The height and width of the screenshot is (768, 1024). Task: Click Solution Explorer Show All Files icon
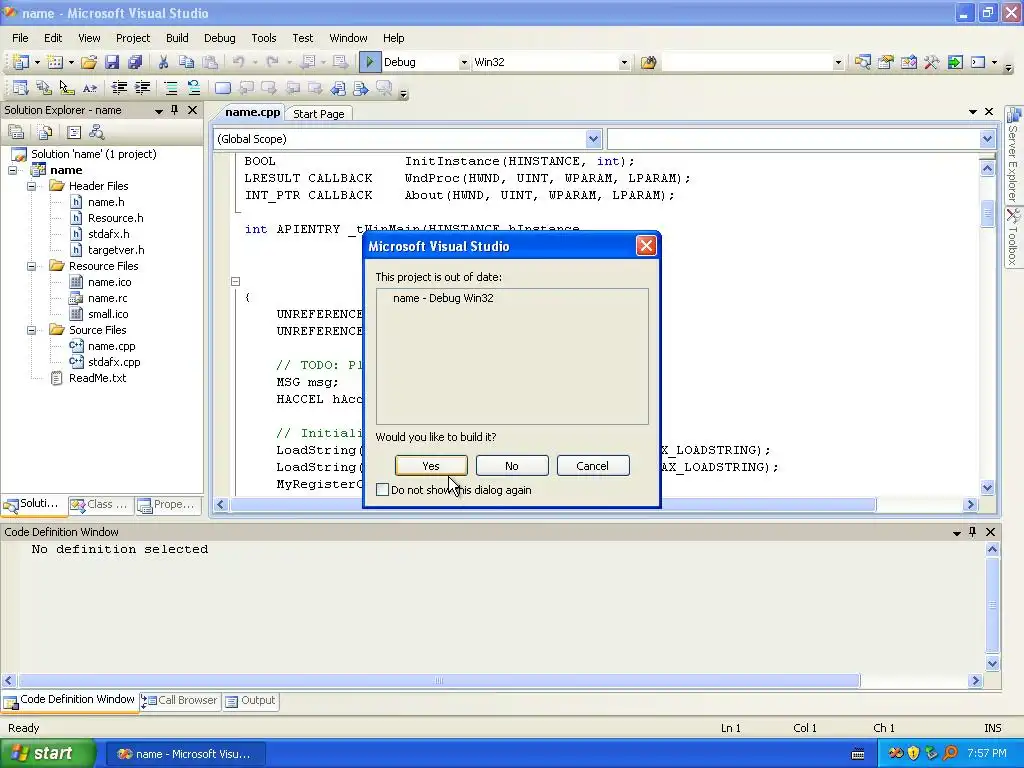(x=44, y=133)
